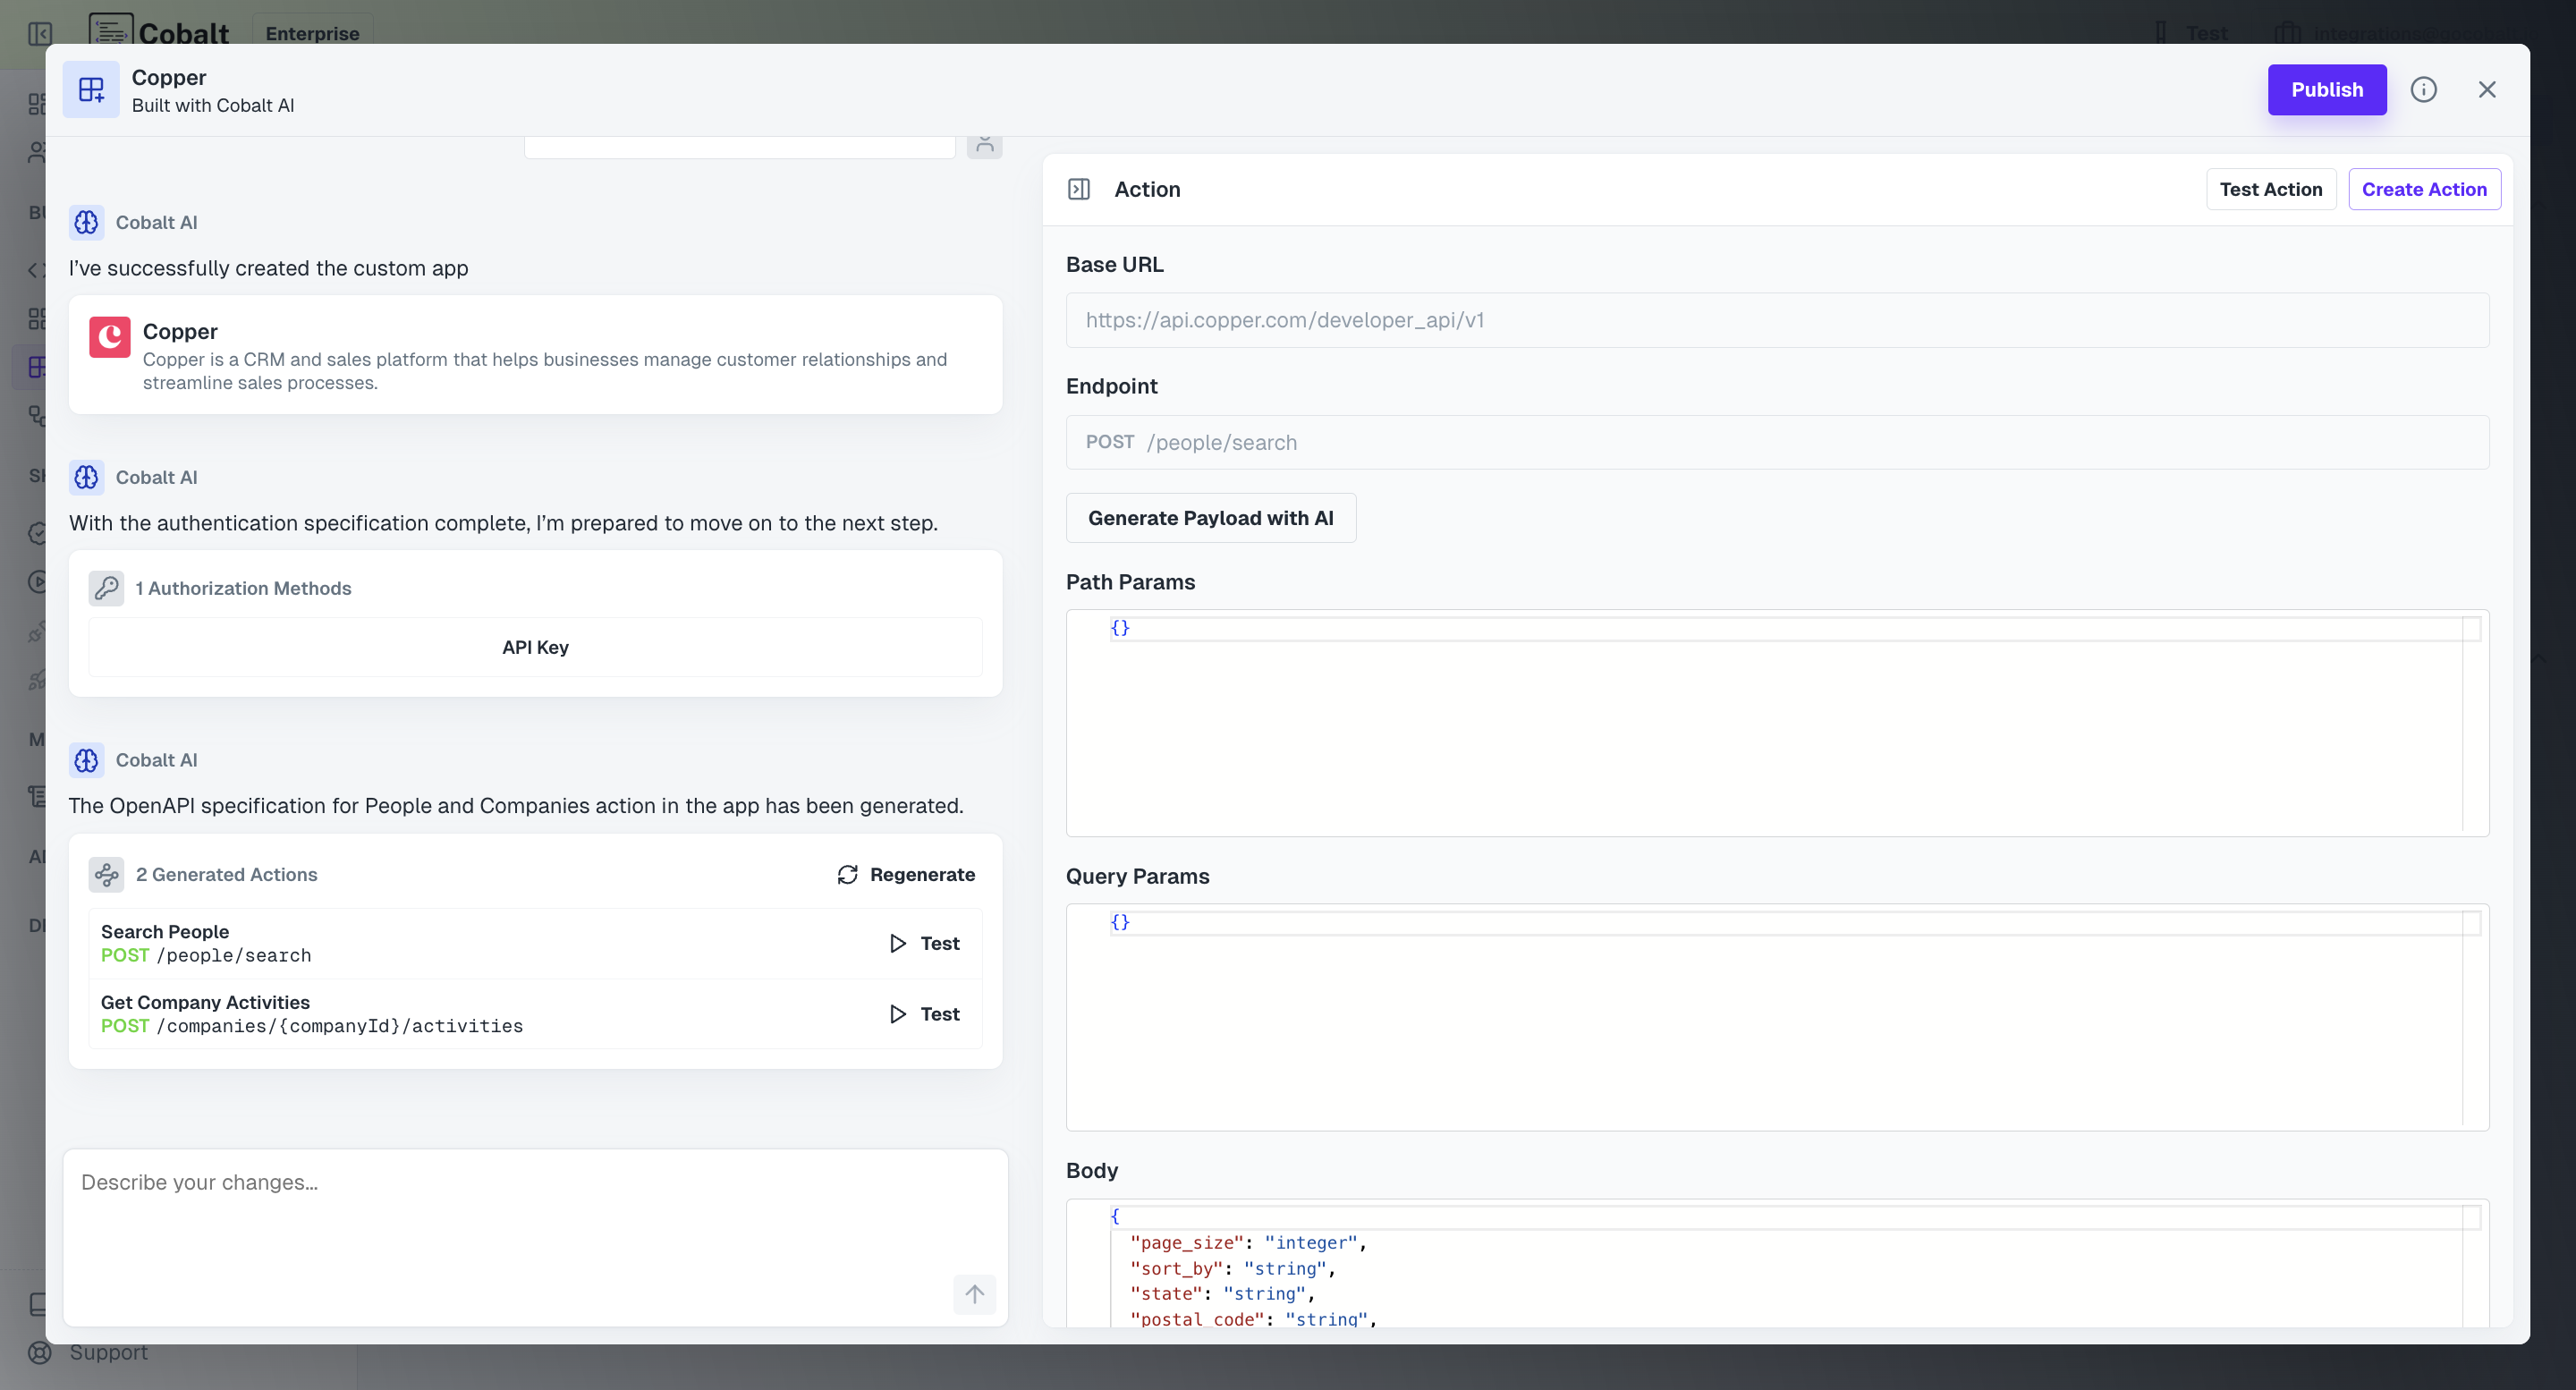Click the Enterprise label next to Cobalt
The height and width of the screenshot is (1390, 2576).
(x=312, y=33)
